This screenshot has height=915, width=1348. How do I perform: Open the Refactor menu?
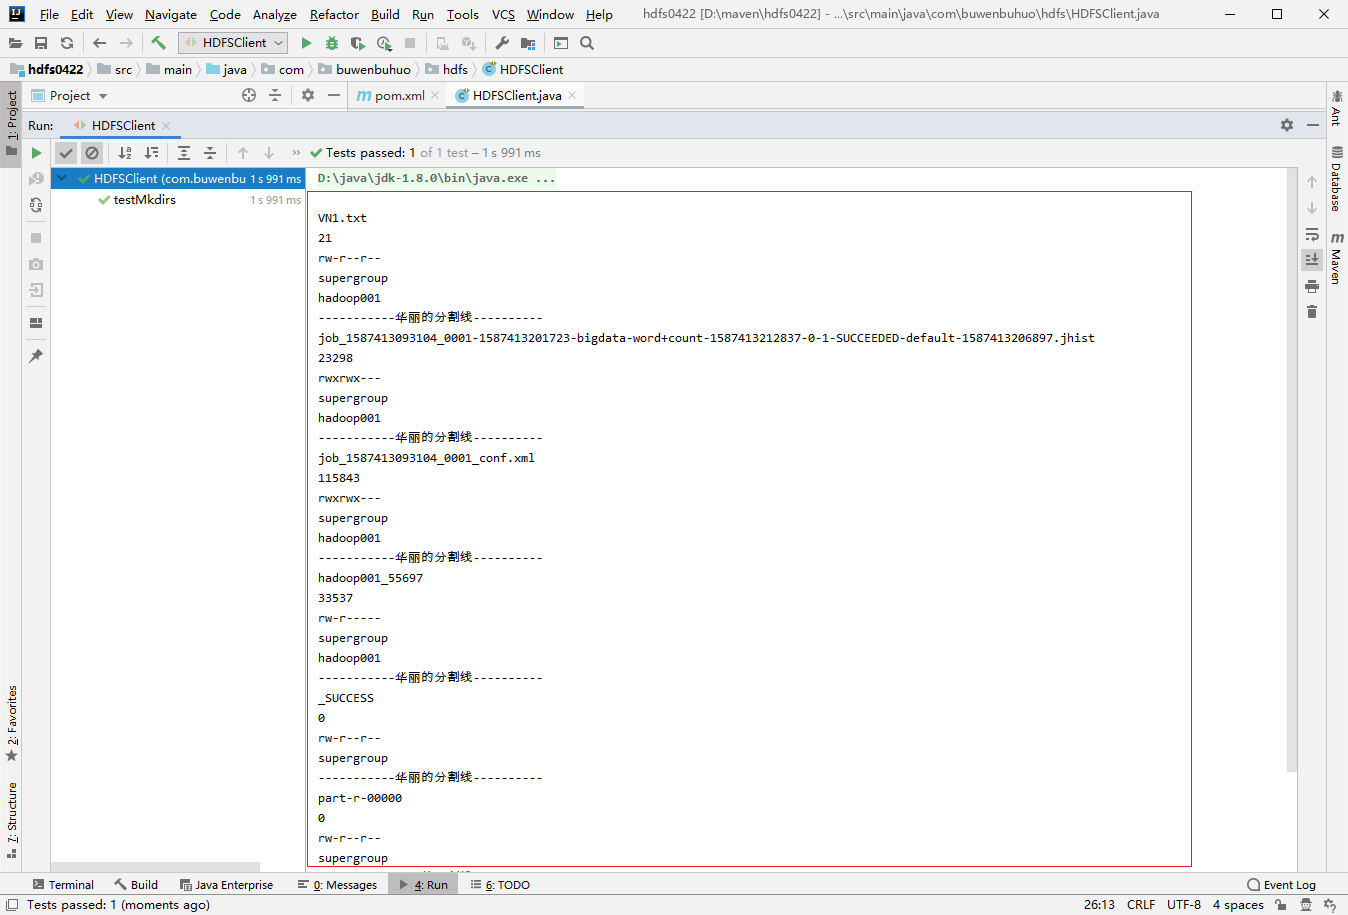pos(334,14)
